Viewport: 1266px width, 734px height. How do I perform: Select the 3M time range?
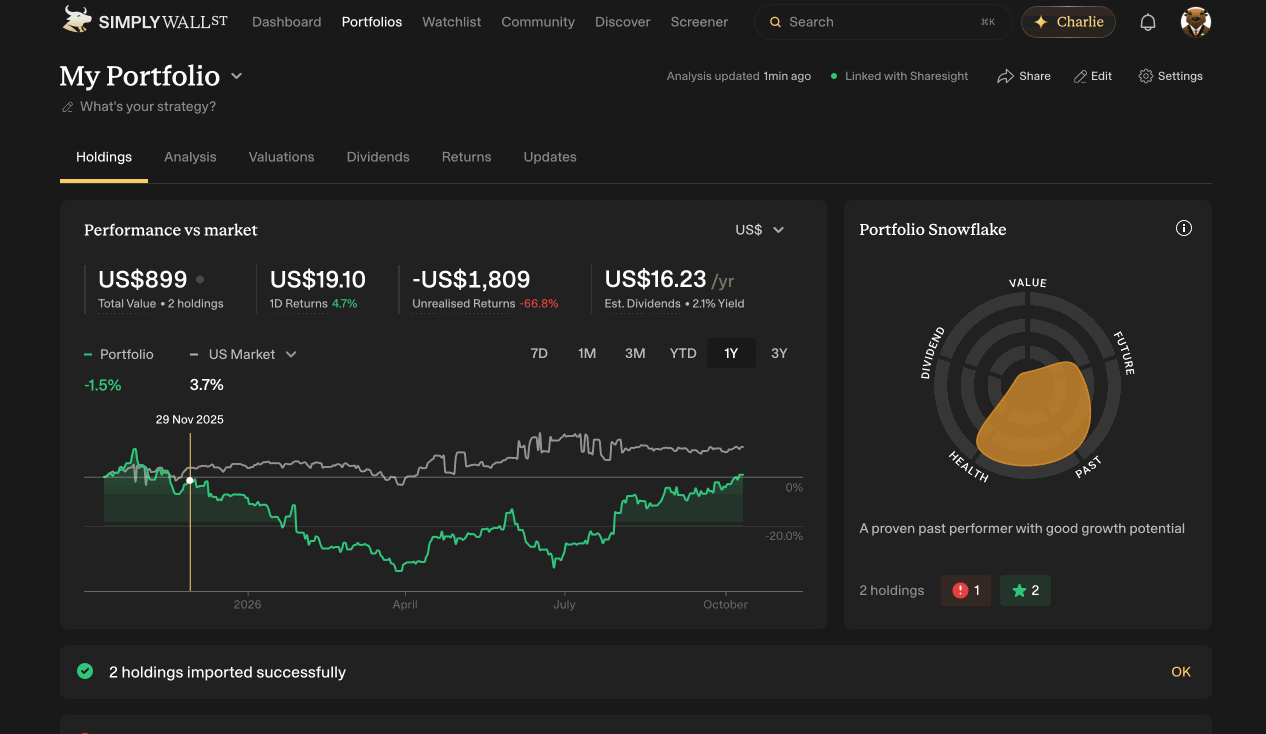coord(635,353)
